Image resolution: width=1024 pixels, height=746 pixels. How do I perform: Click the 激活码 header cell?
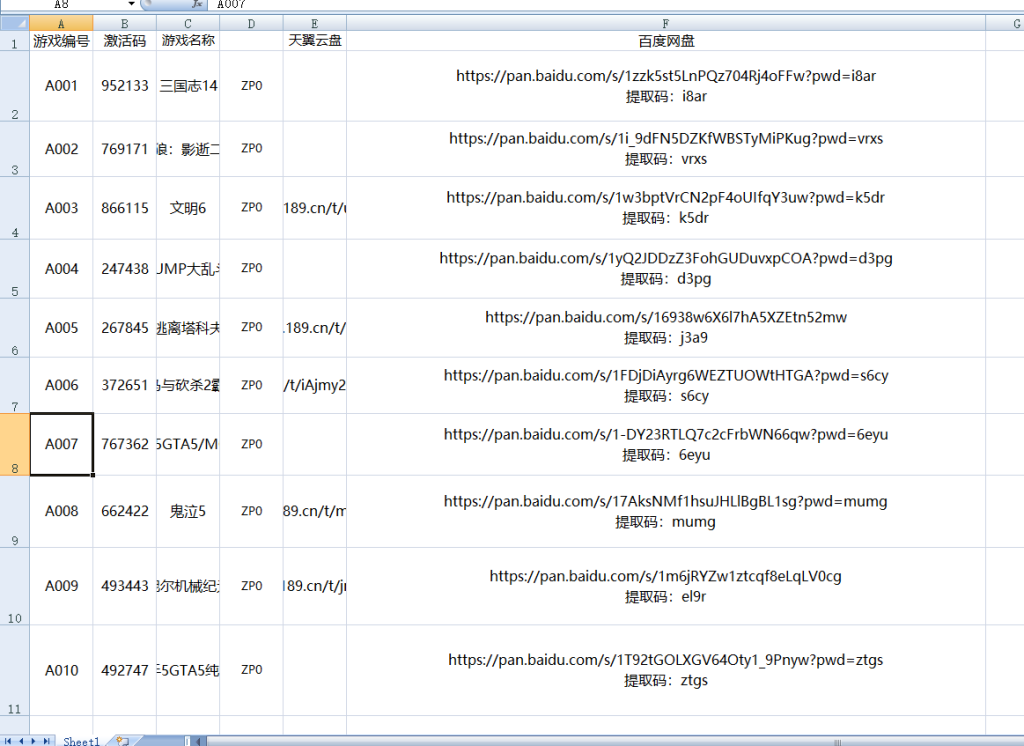click(125, 41)
